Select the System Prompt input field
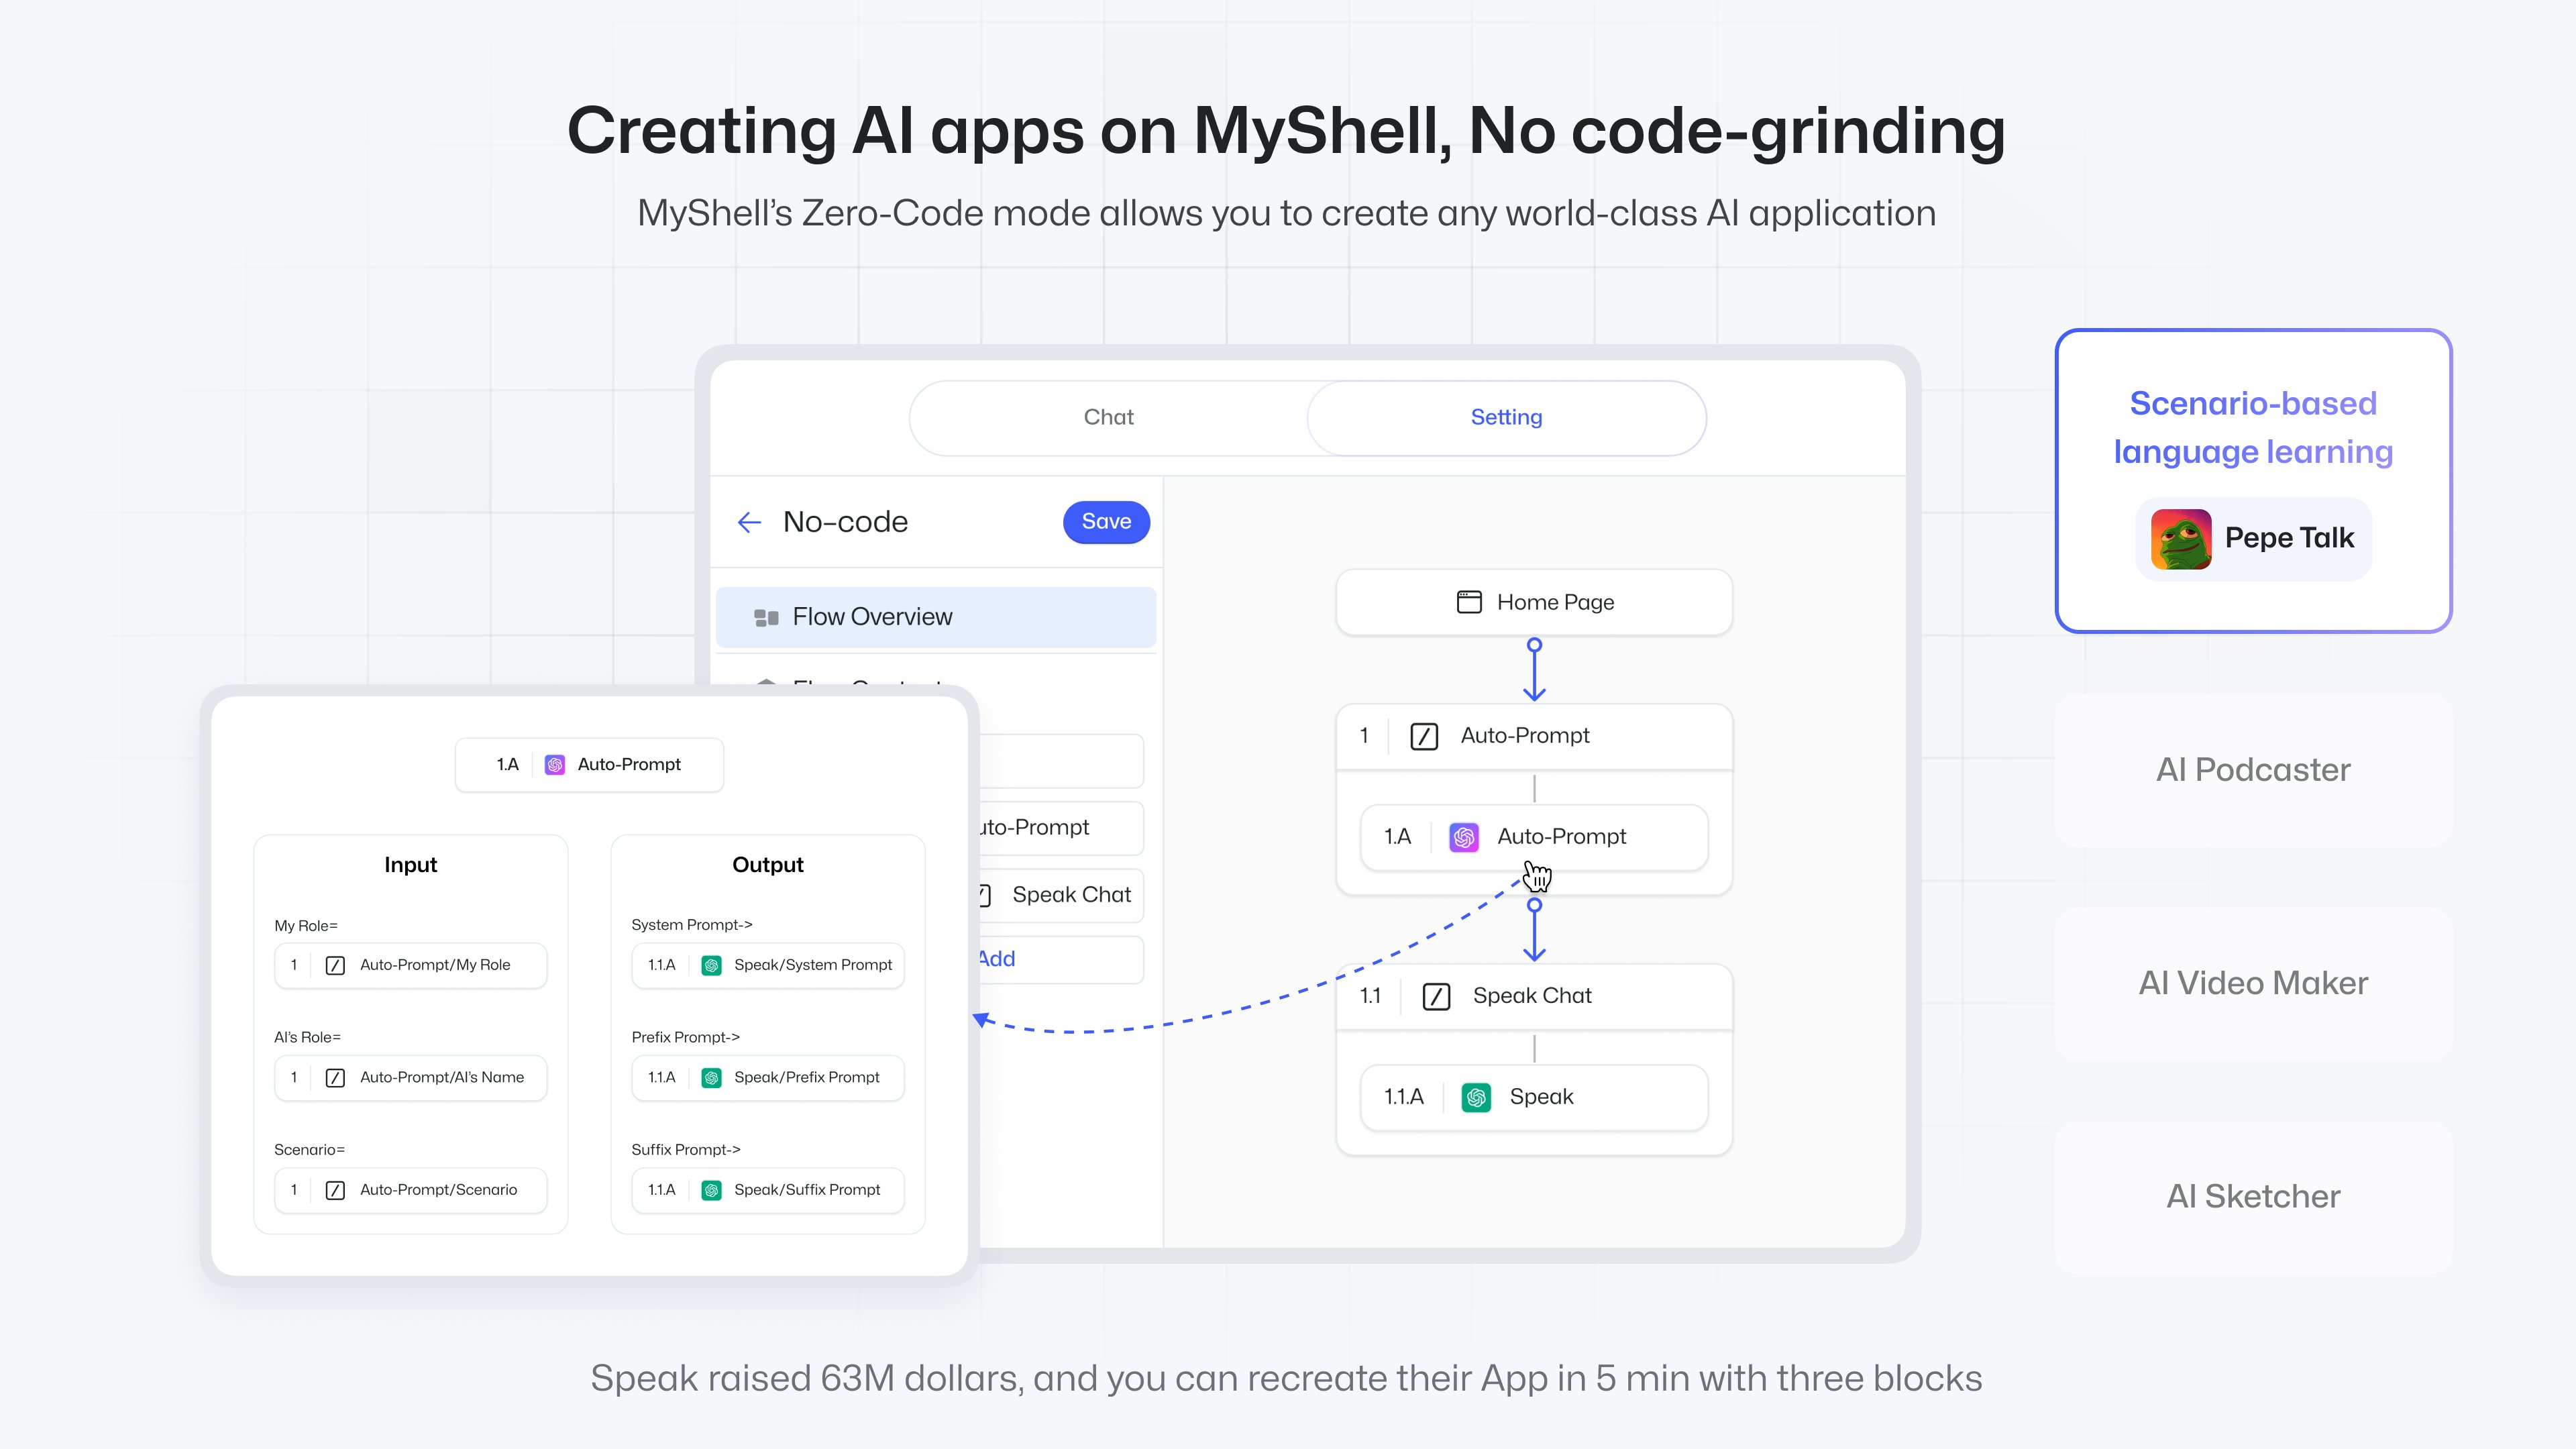Screen dimensions: 2576x1449 769,964
